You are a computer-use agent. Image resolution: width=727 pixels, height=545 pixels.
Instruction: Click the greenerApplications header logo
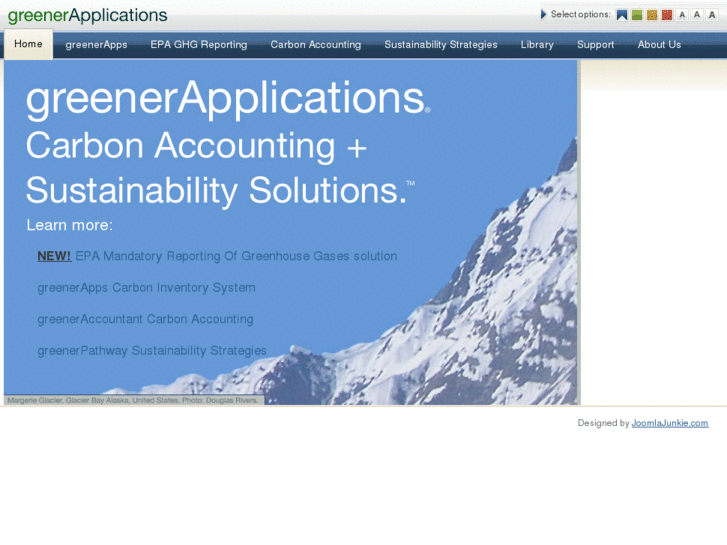(x=88, y=16)
